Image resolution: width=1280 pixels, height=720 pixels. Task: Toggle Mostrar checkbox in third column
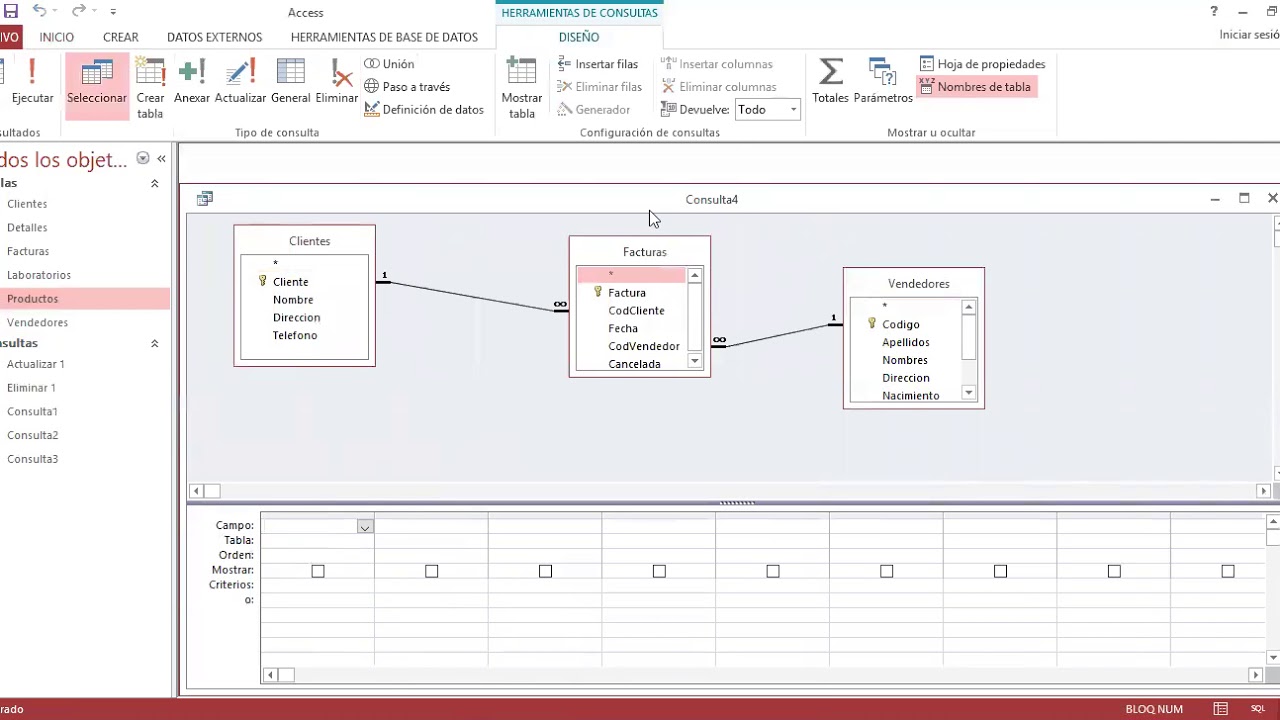point(545,571)
